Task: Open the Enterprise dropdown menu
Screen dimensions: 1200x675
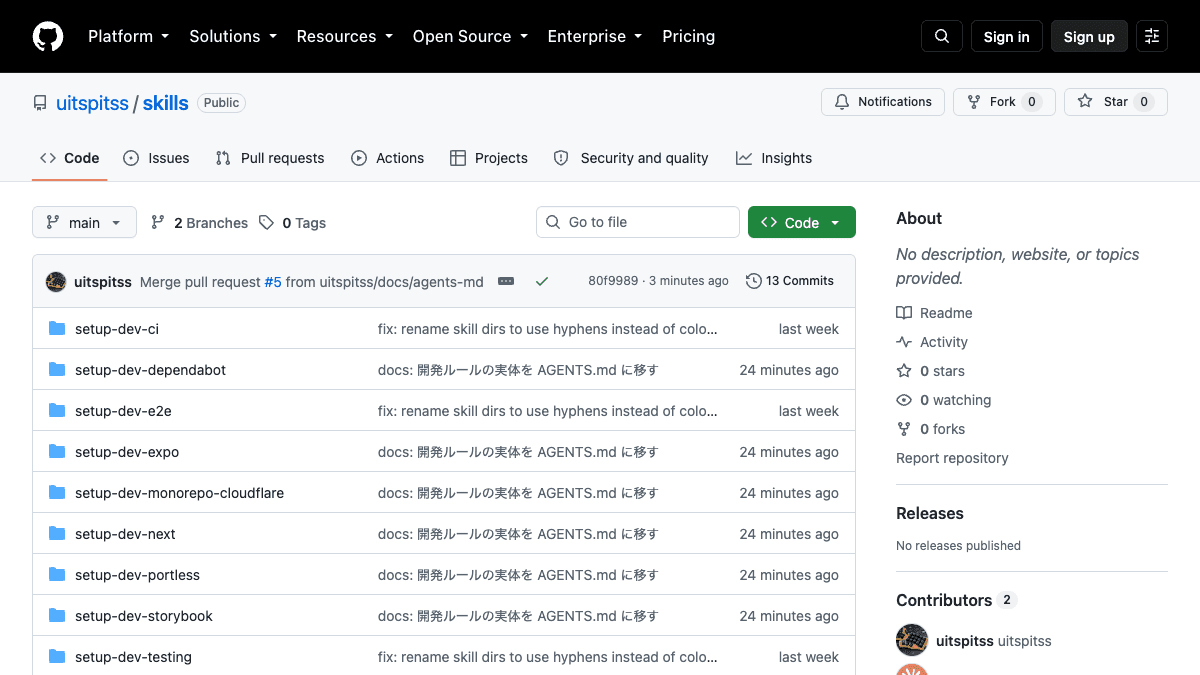Action: click(595, 36)
